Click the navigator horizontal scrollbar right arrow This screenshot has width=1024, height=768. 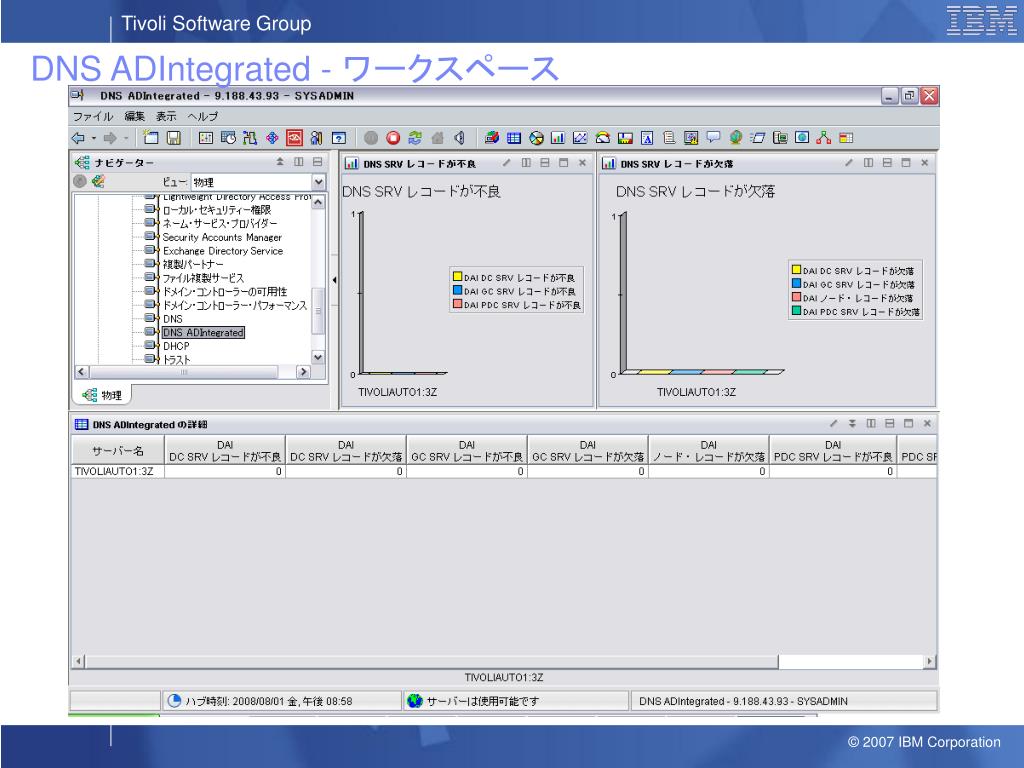[303, 372]
